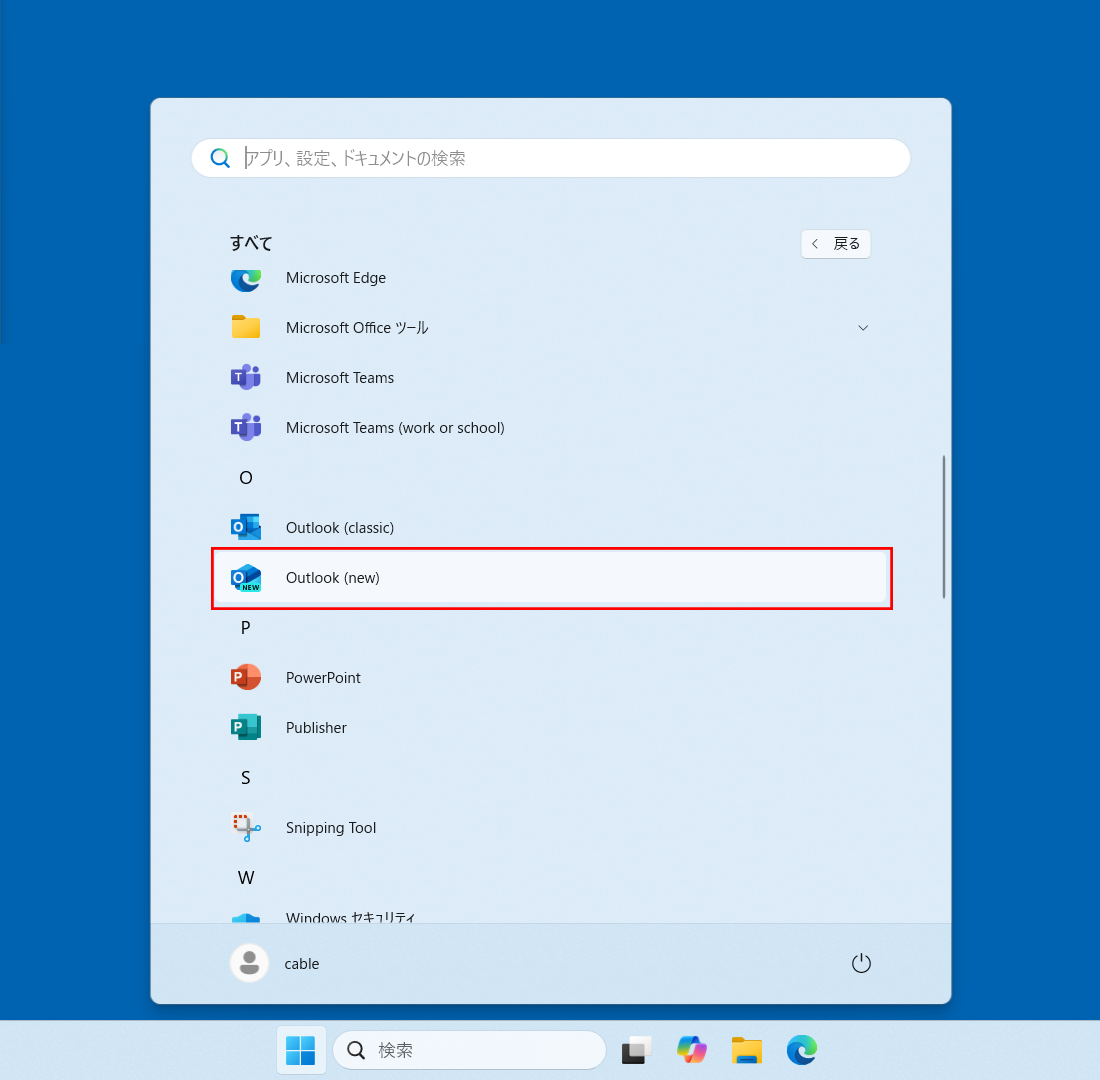1100x1080 pixels.
Task: Click Microsoft Teams (work or school) label
Action: 395,427
